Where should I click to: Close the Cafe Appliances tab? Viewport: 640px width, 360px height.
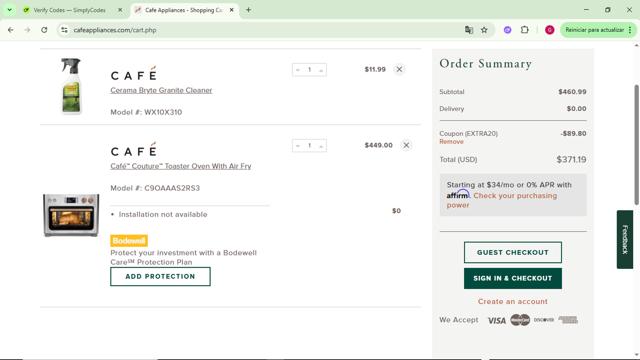point(231,10)
